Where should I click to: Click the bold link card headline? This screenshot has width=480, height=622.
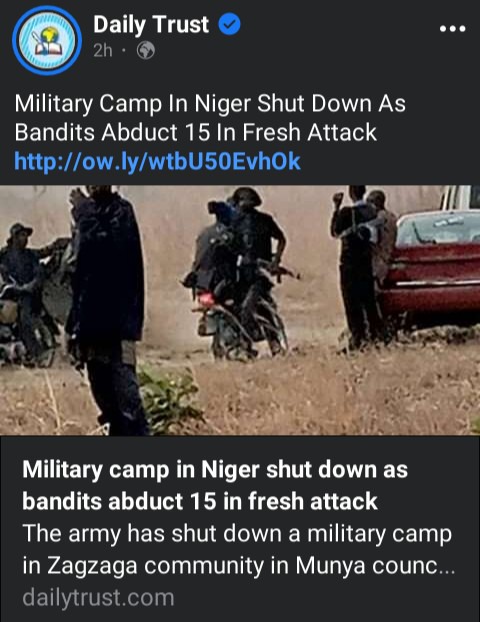click(x=215, y=485)
